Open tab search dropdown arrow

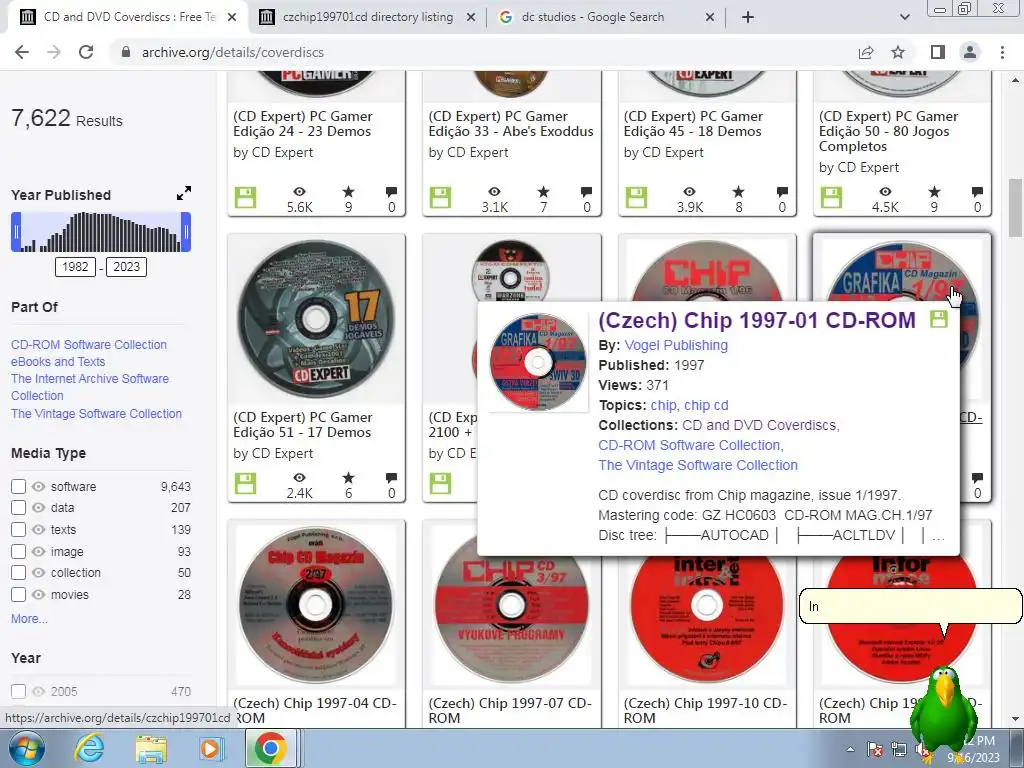click(x=904, y=17)
